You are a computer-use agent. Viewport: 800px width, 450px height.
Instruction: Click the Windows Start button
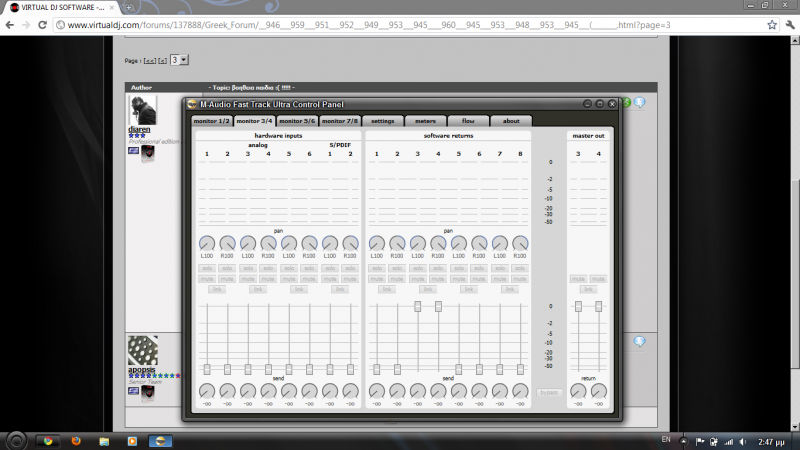(16, 440)
